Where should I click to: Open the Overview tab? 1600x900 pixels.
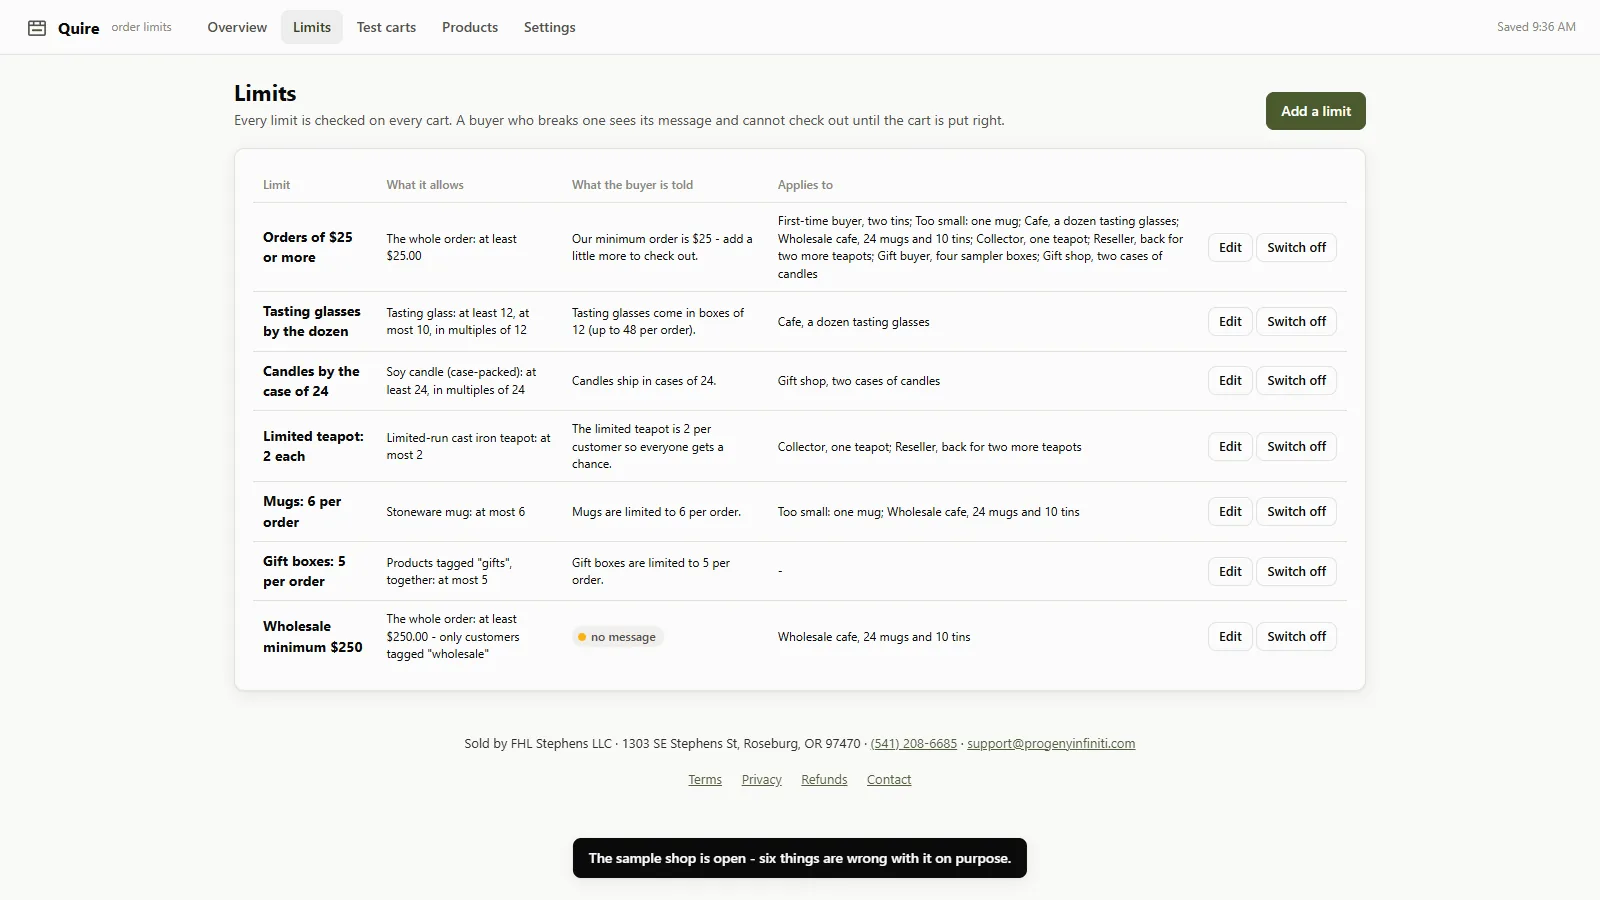pyautogui.click(x=237, y=27)
